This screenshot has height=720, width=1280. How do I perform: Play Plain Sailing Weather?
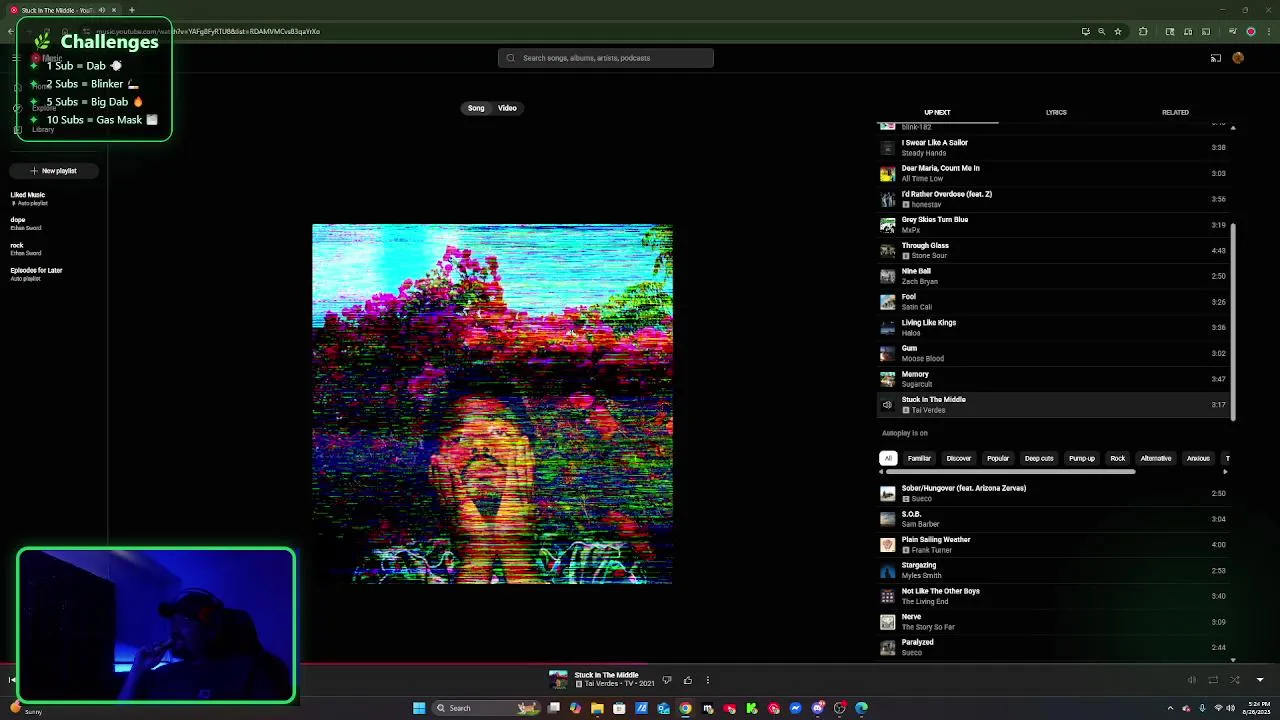pos(1052,545)
